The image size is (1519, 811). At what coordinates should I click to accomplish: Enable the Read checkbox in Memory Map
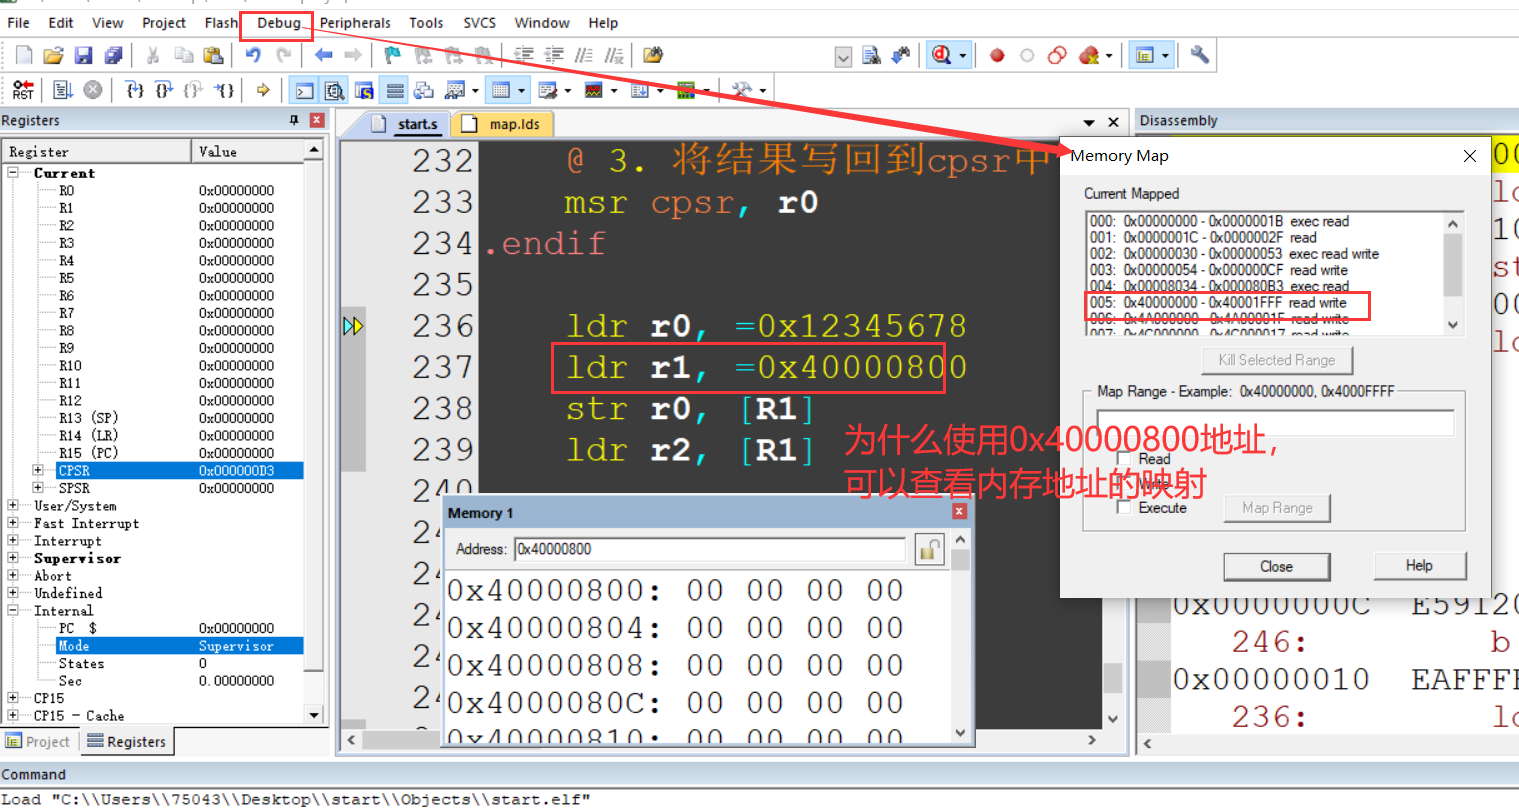point(1124,458)
